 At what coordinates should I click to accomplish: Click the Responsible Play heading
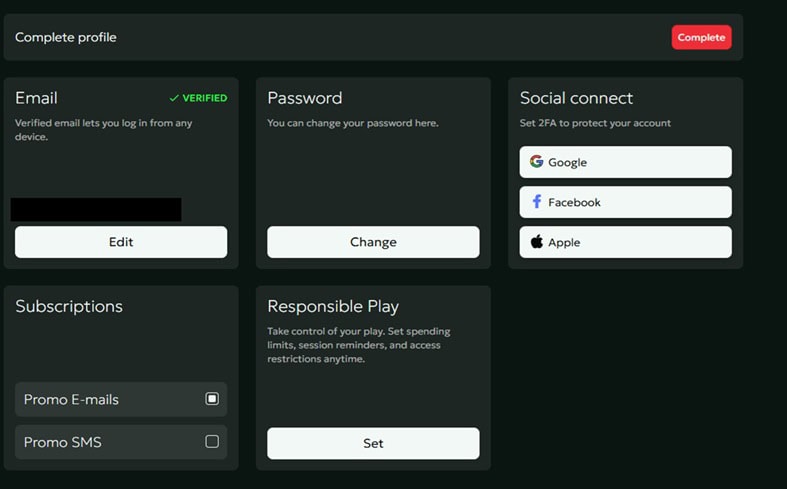pos(333,307)
